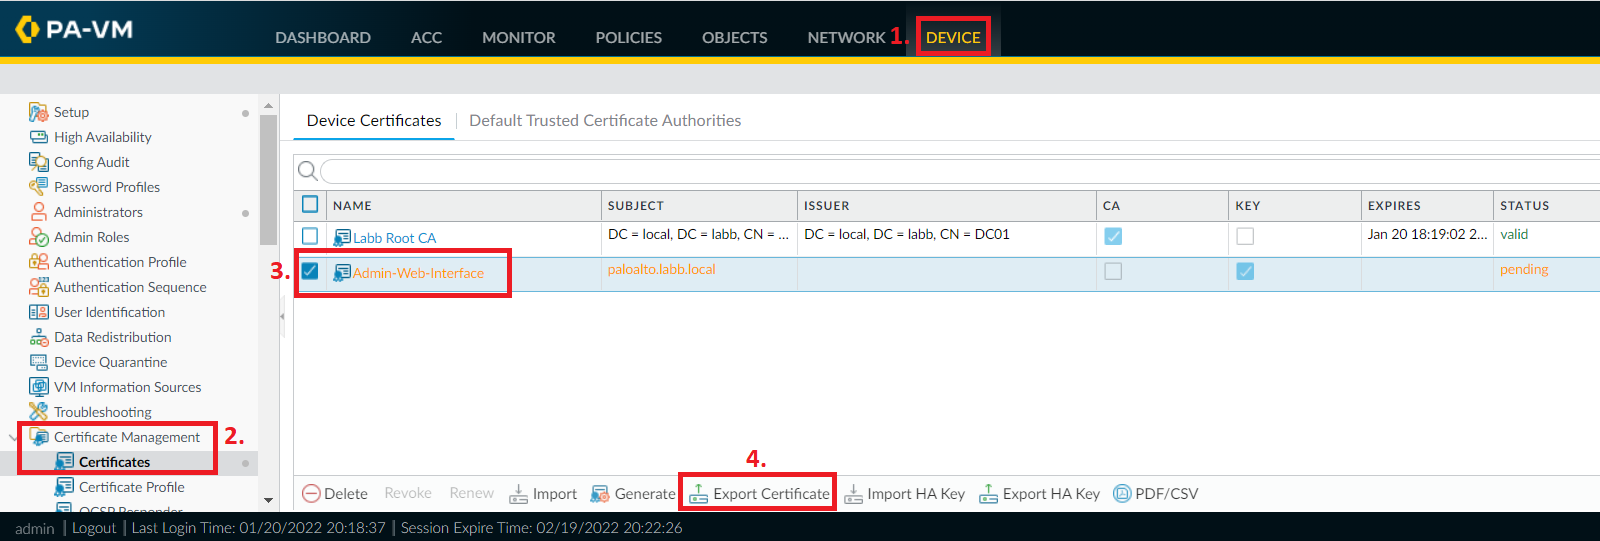This screenshot has height=541, width=1600.
Task: Click the Troubleshooting wrench icon
Action: tap(39, 412)
